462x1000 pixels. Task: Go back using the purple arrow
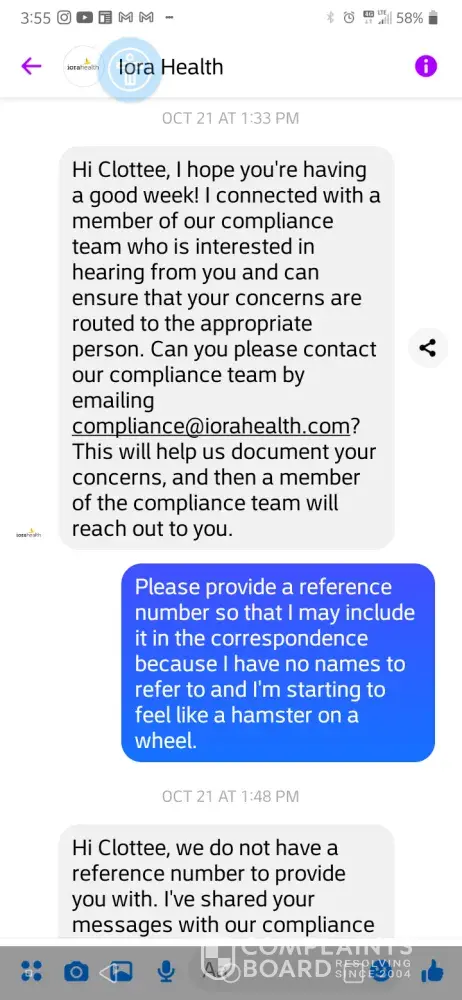click(31, 66)
